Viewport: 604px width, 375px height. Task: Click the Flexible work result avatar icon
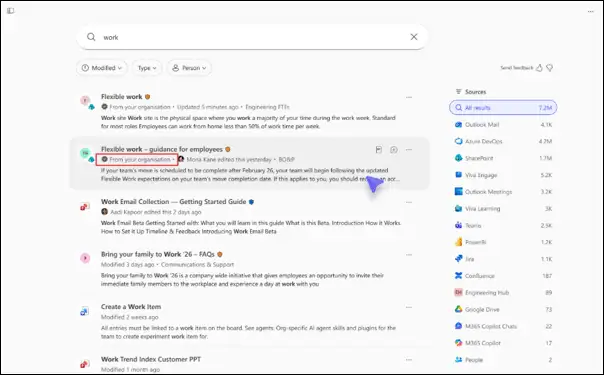85,100
